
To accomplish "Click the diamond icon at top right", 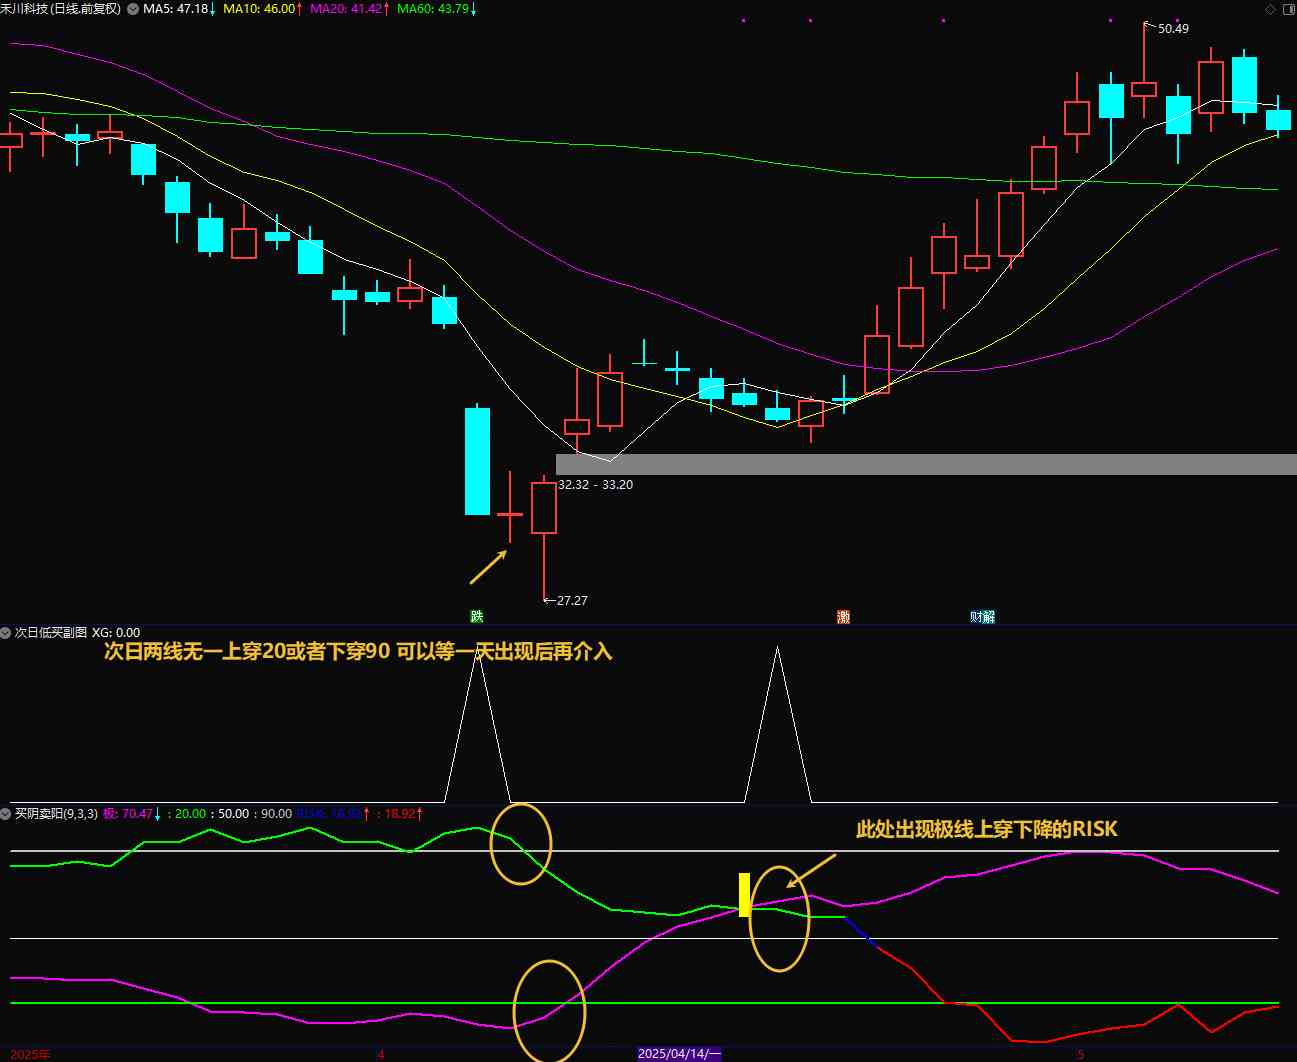I will coord(1270,9).
